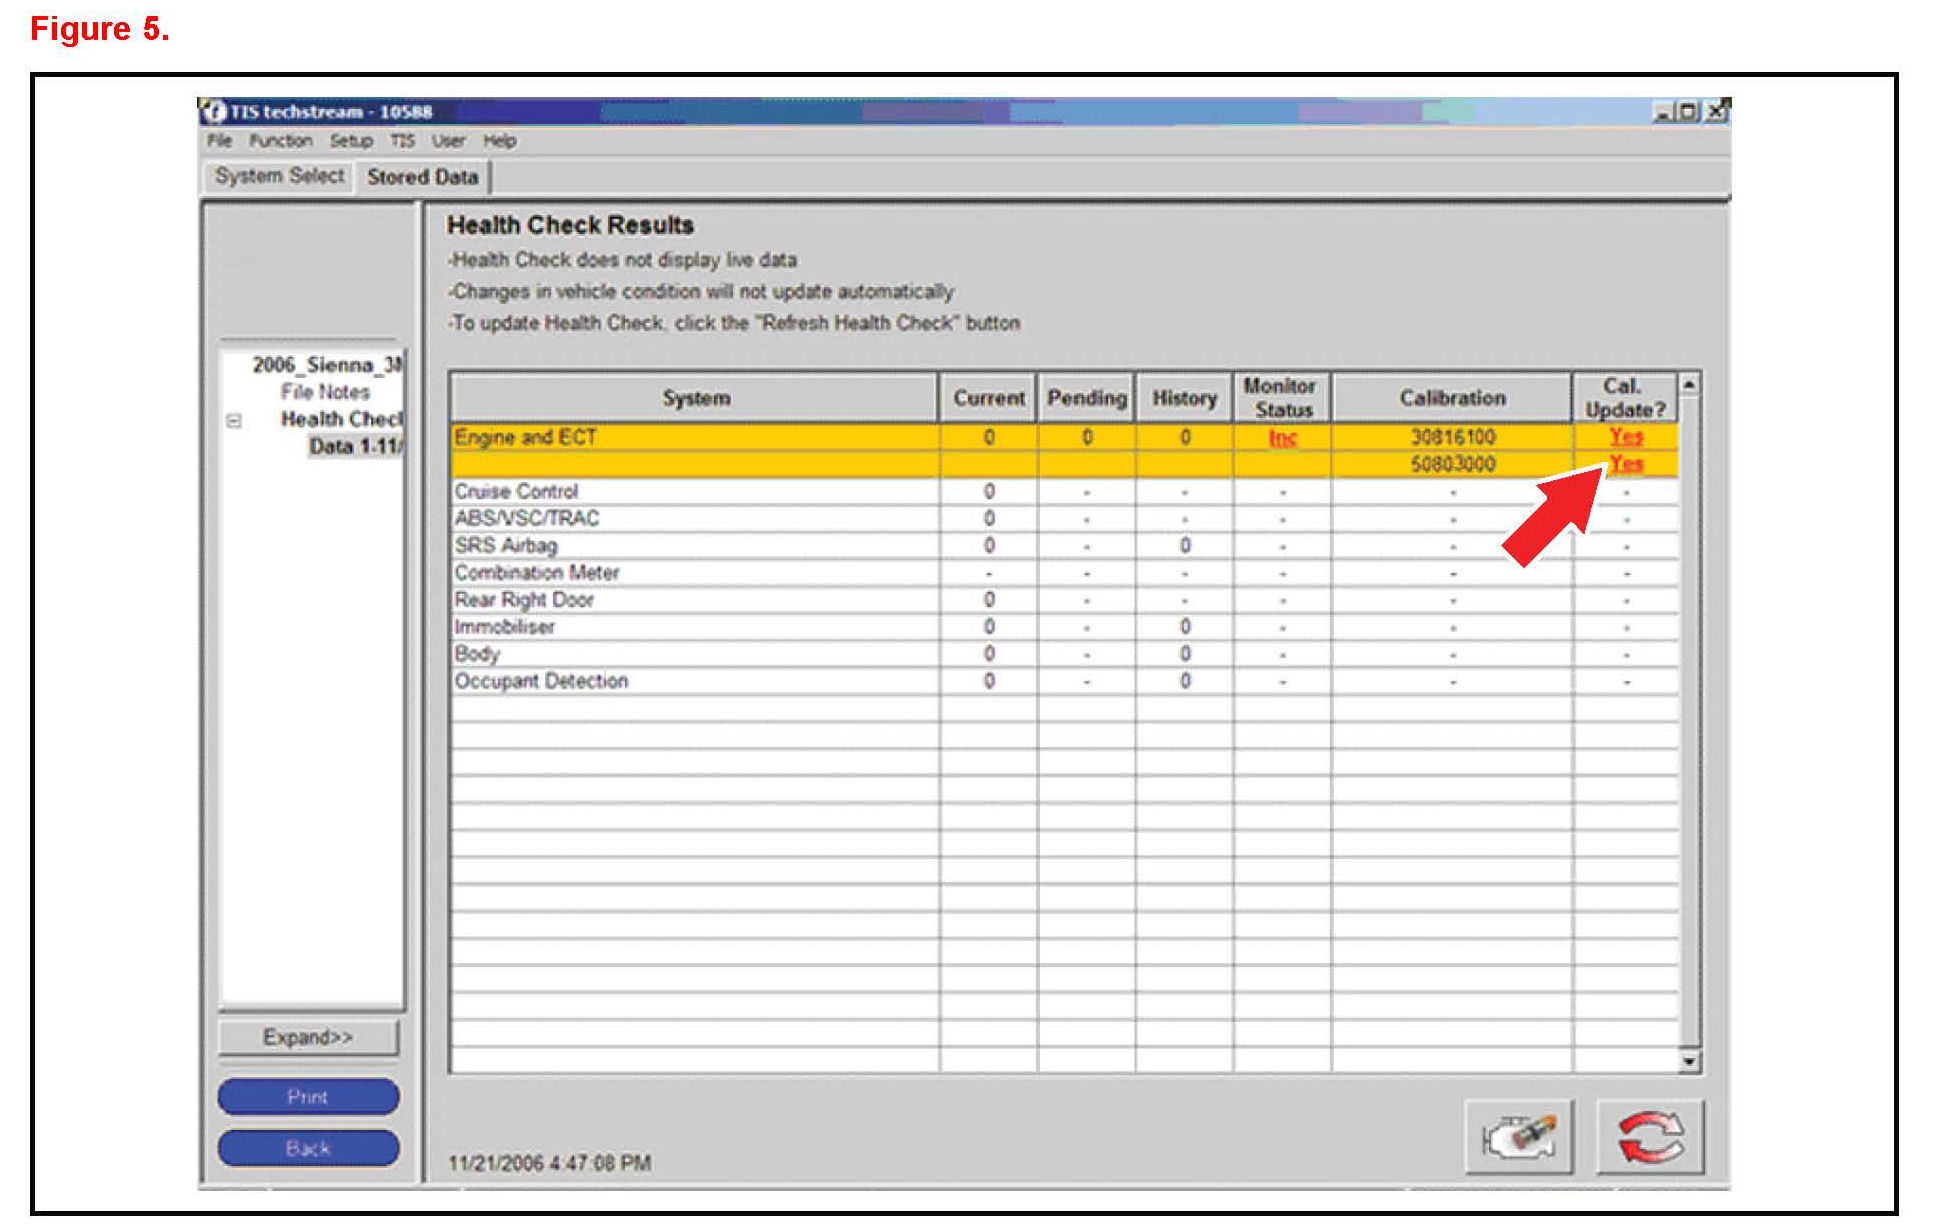Open the Setup menu
Screen dimensions: 1934x1227
pyautogui.click(x=351, y=141)
